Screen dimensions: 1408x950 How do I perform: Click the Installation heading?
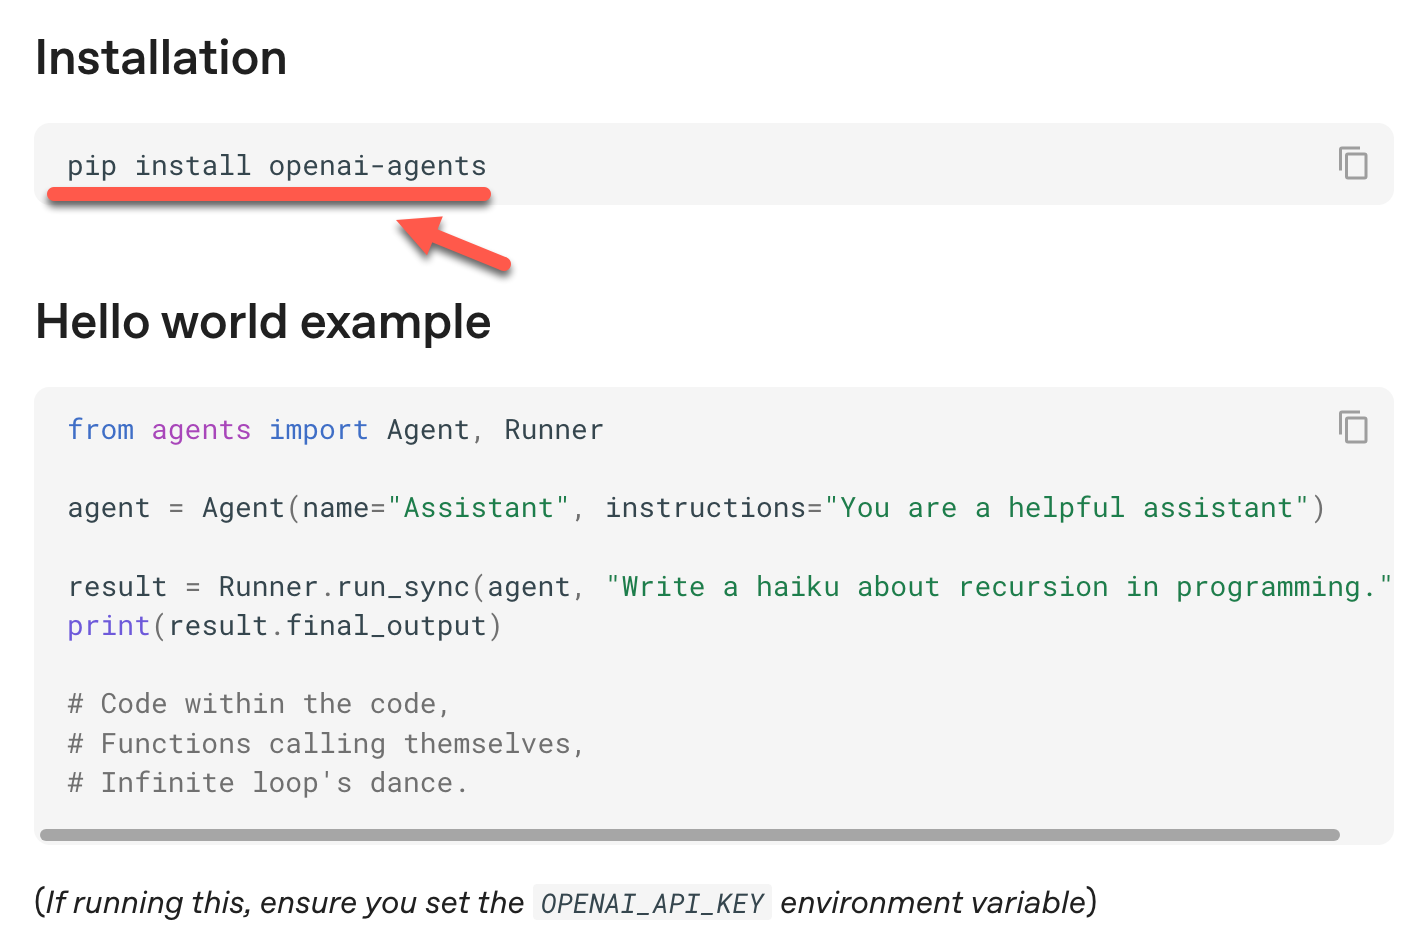coord(161,58)
